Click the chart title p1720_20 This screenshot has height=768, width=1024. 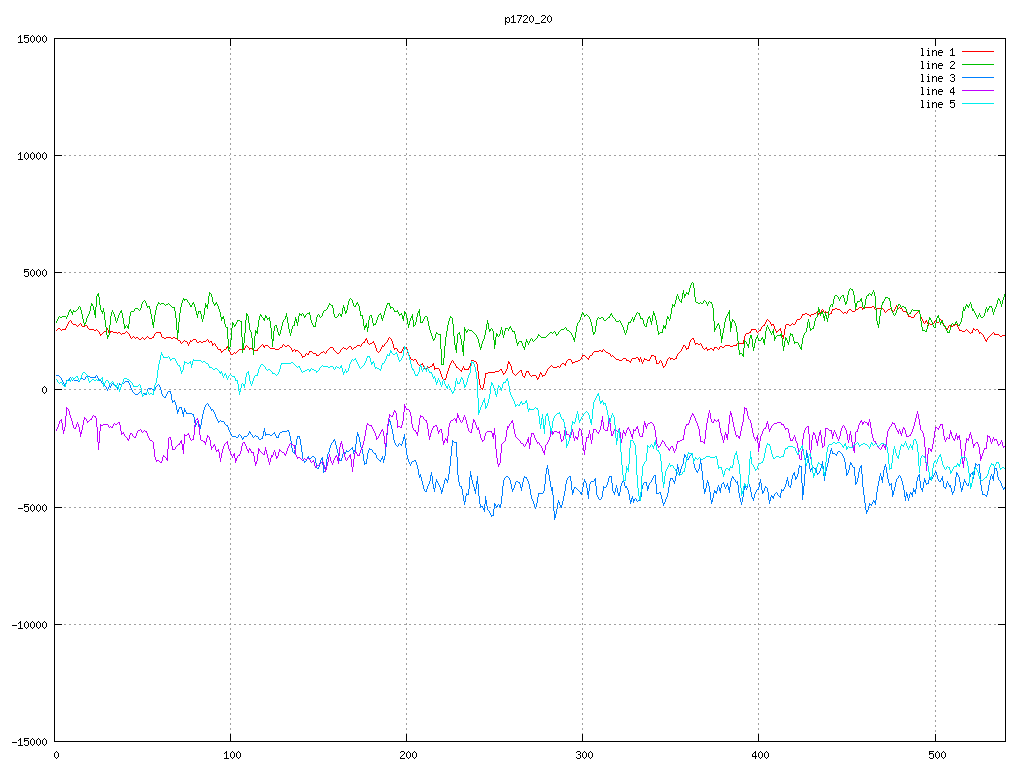(528, 20)
